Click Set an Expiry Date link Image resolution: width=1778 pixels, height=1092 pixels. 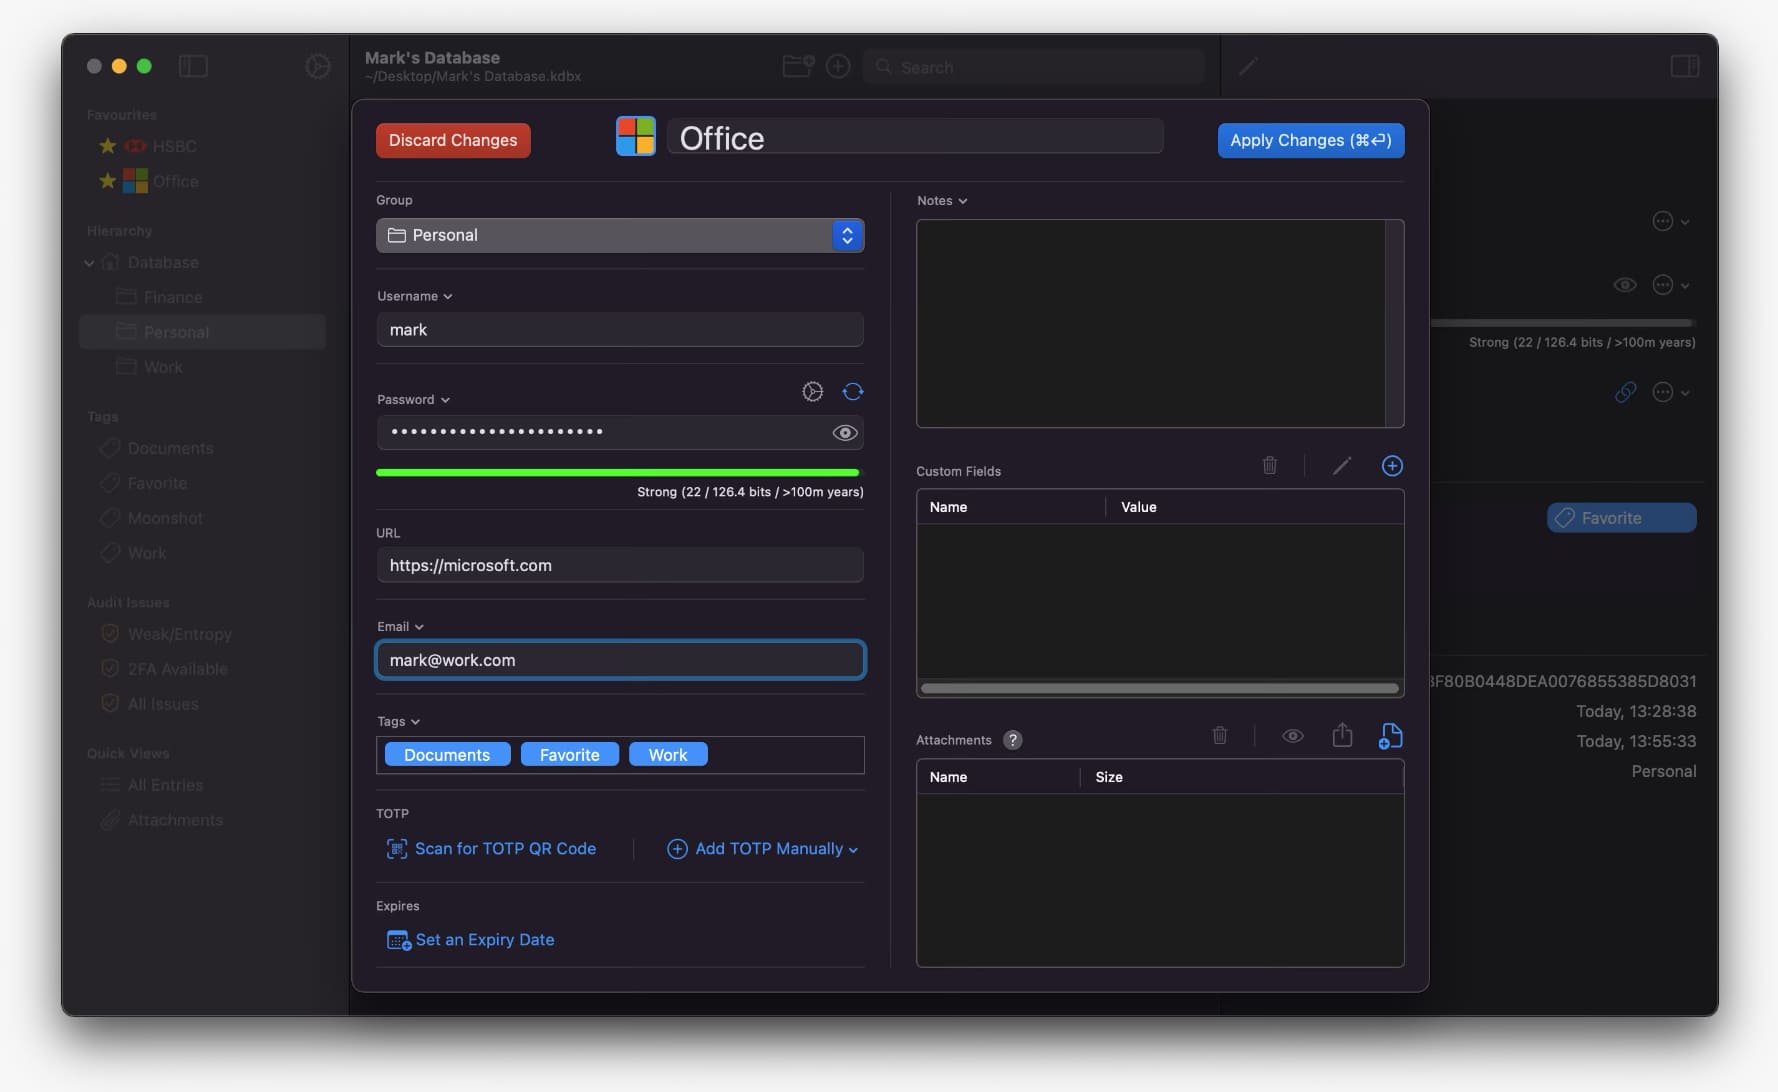pos(484,940)
